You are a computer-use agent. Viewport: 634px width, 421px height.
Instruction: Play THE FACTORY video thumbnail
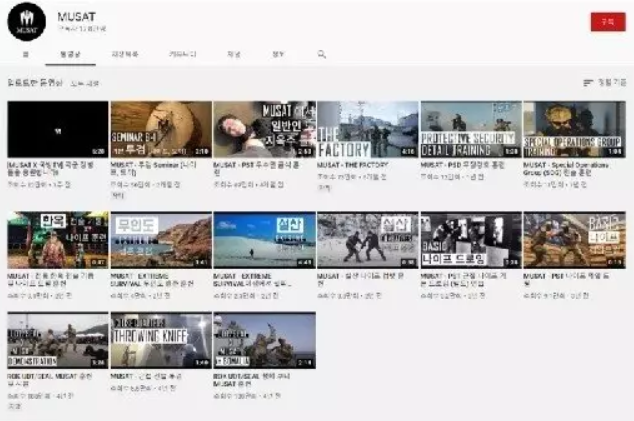coord(368,129)
